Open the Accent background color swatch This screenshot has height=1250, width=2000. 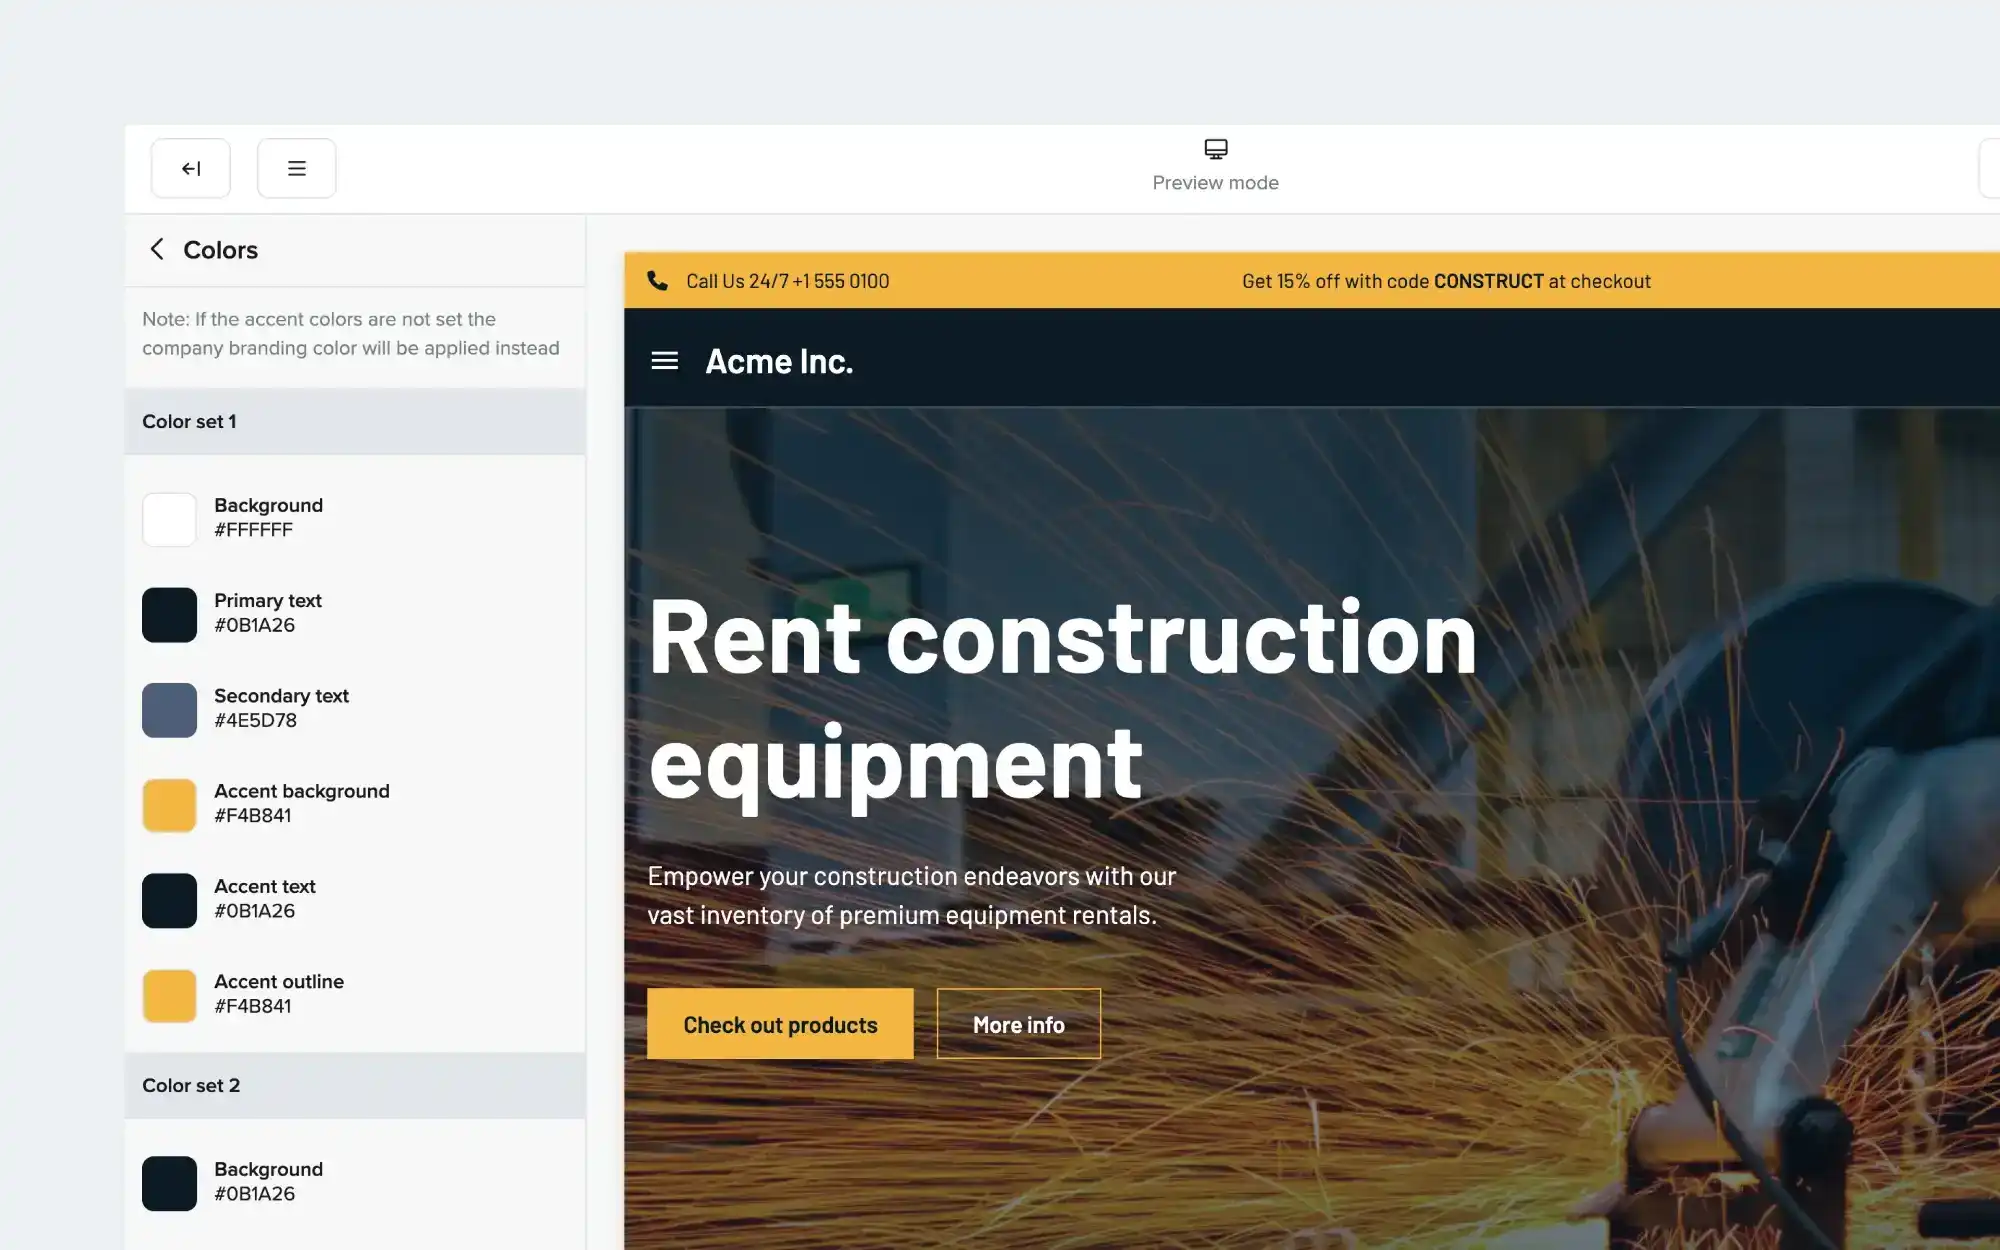(169, 804)
